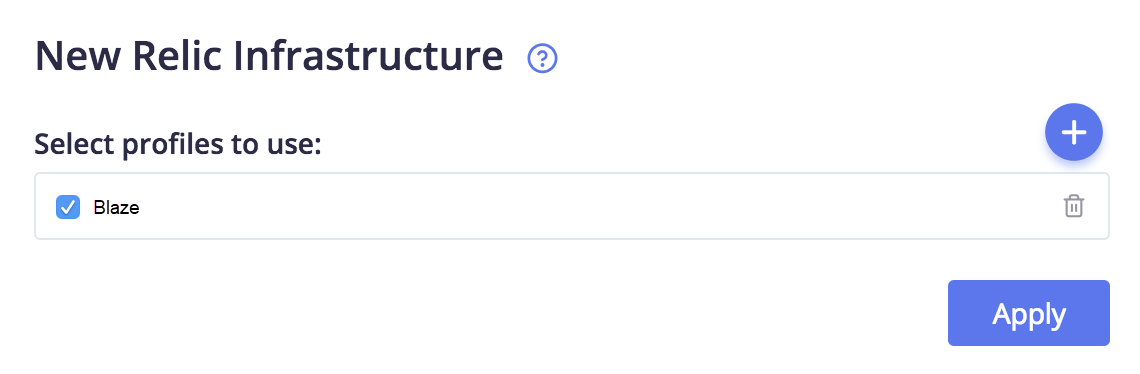This screenshot has height=374, width=1140.
Task: Show help for New Relic Infrastructure
Action: pyautogui.click(x=542, y=59)
